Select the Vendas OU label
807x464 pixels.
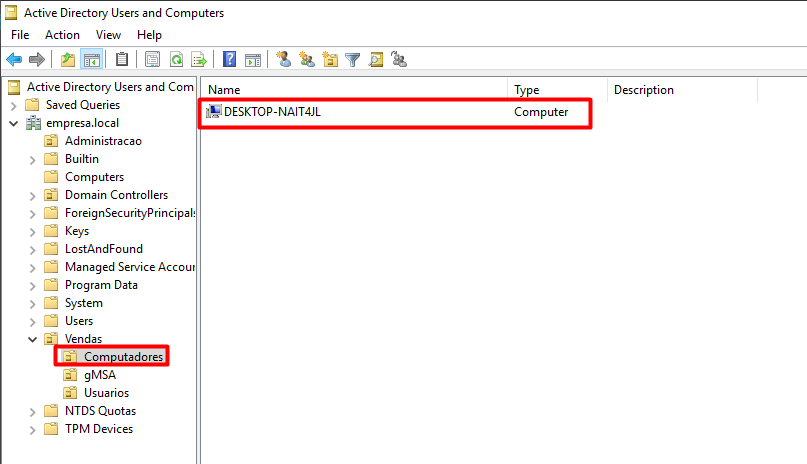[83, 339]
